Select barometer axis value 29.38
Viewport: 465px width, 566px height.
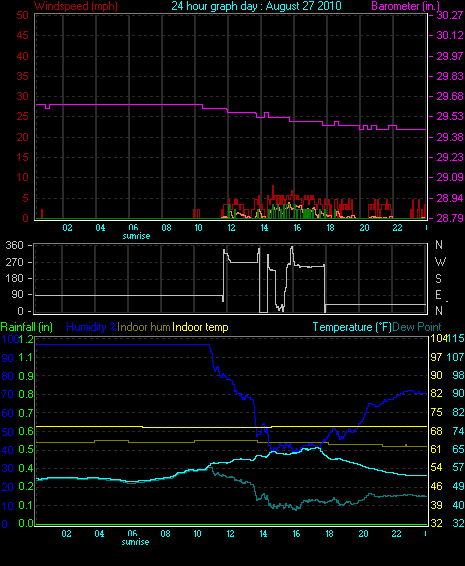point(450,137)
